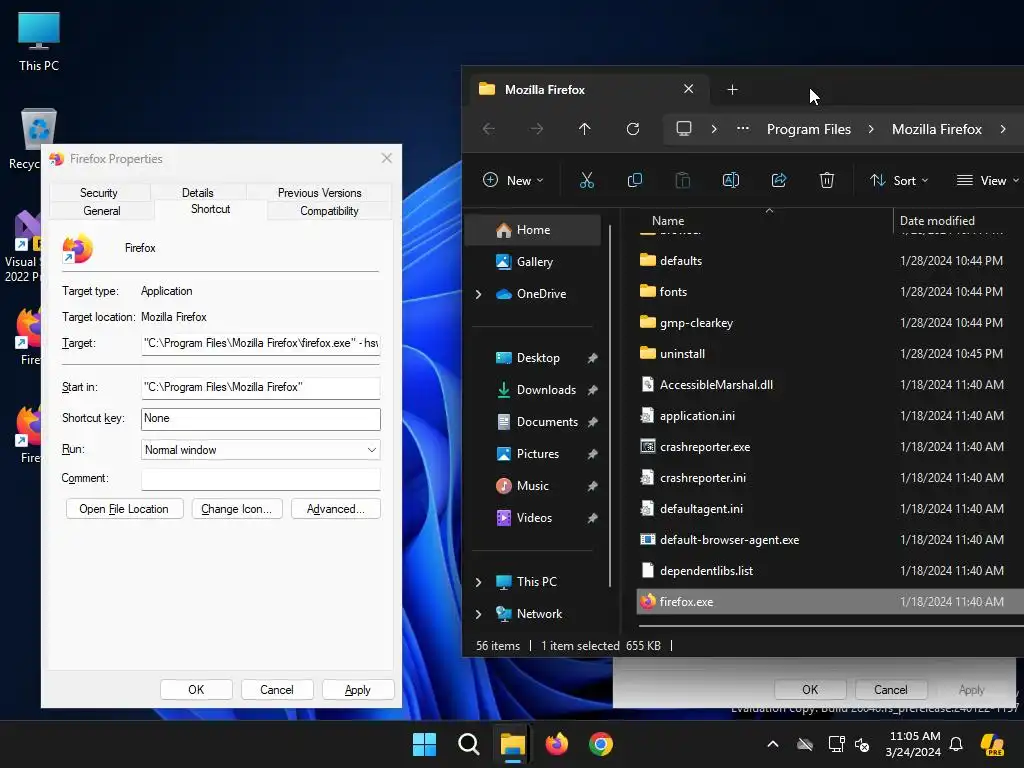Click pin icon next to Downloads

click(x=592, y=390)
